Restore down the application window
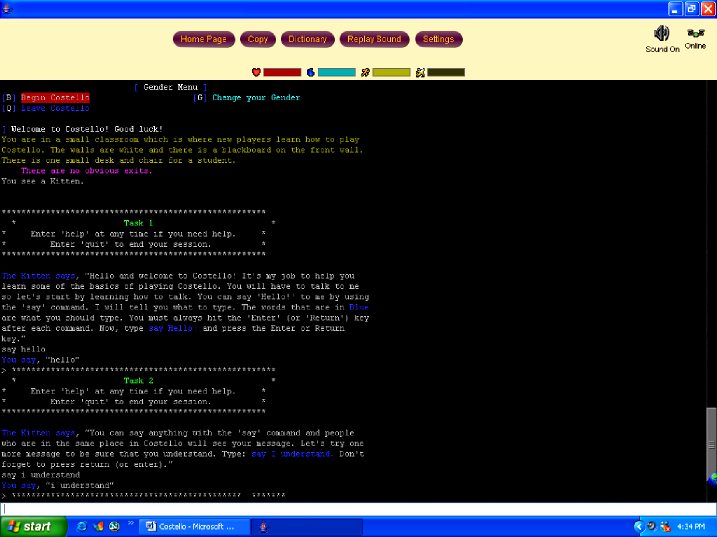The height and width of the screenshot is (537, 717). (x=691, y=9)
